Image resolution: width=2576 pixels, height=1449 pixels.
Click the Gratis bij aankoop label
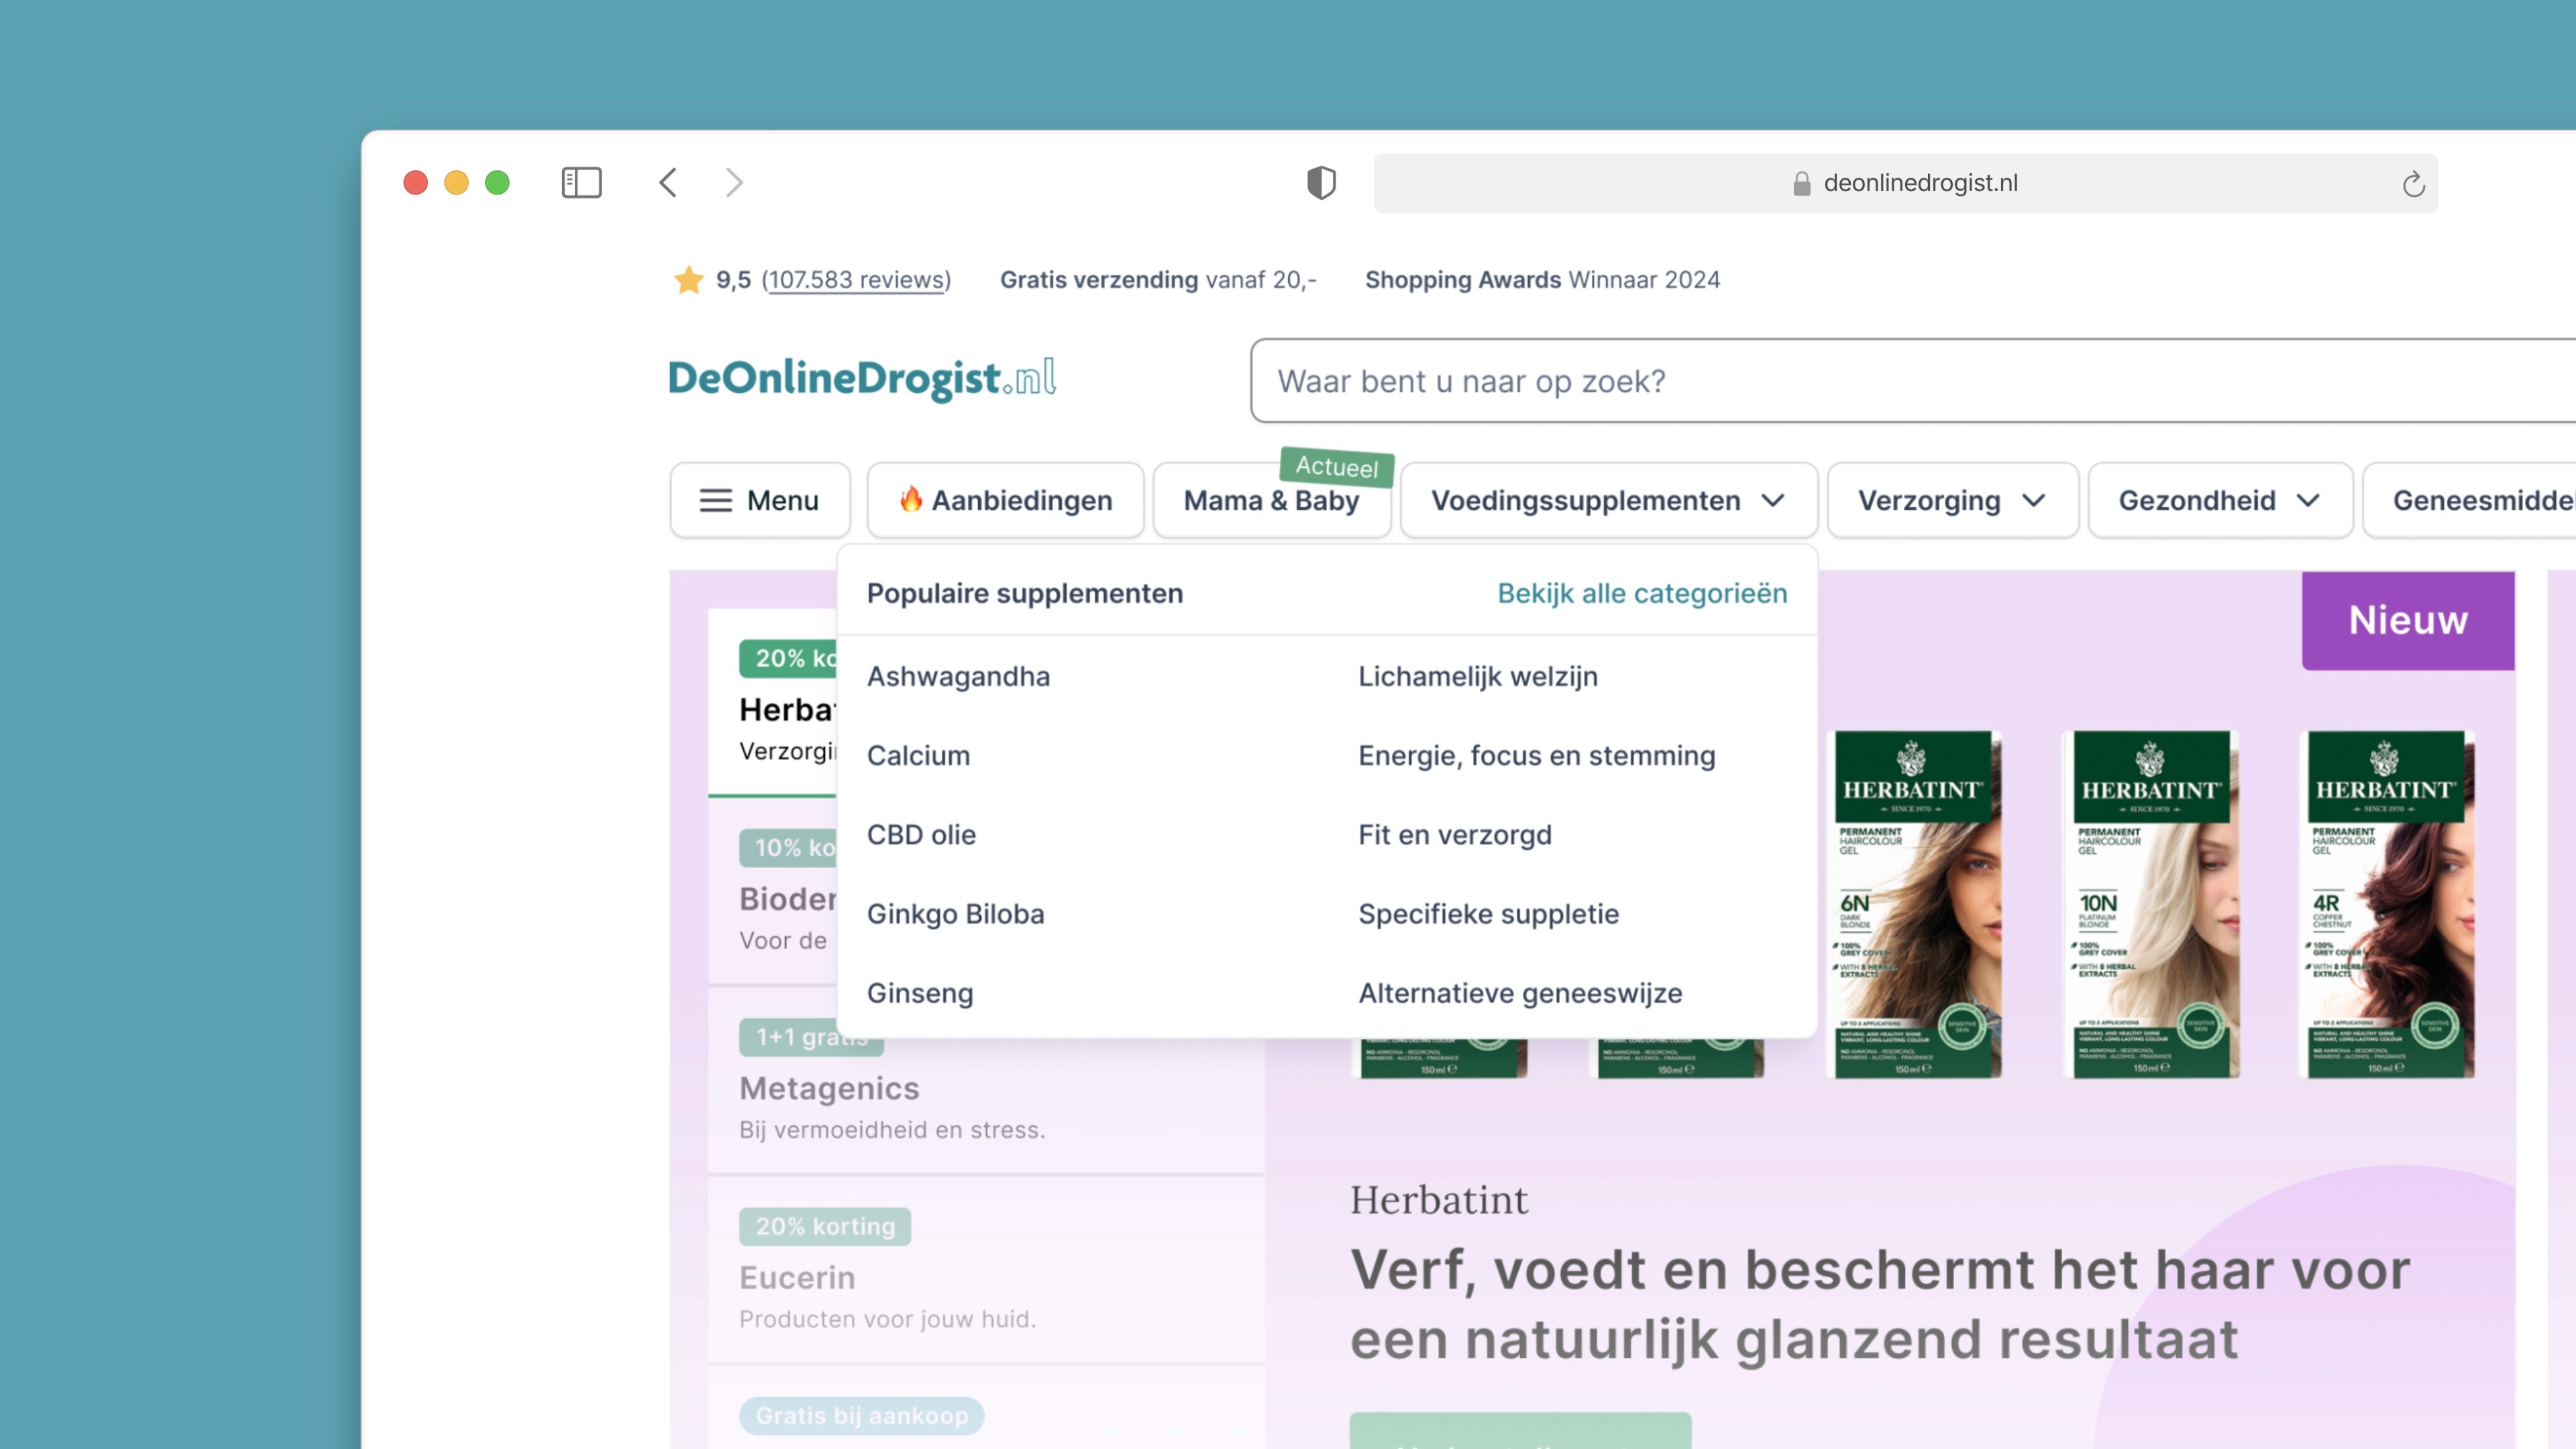pos(861,1415)
